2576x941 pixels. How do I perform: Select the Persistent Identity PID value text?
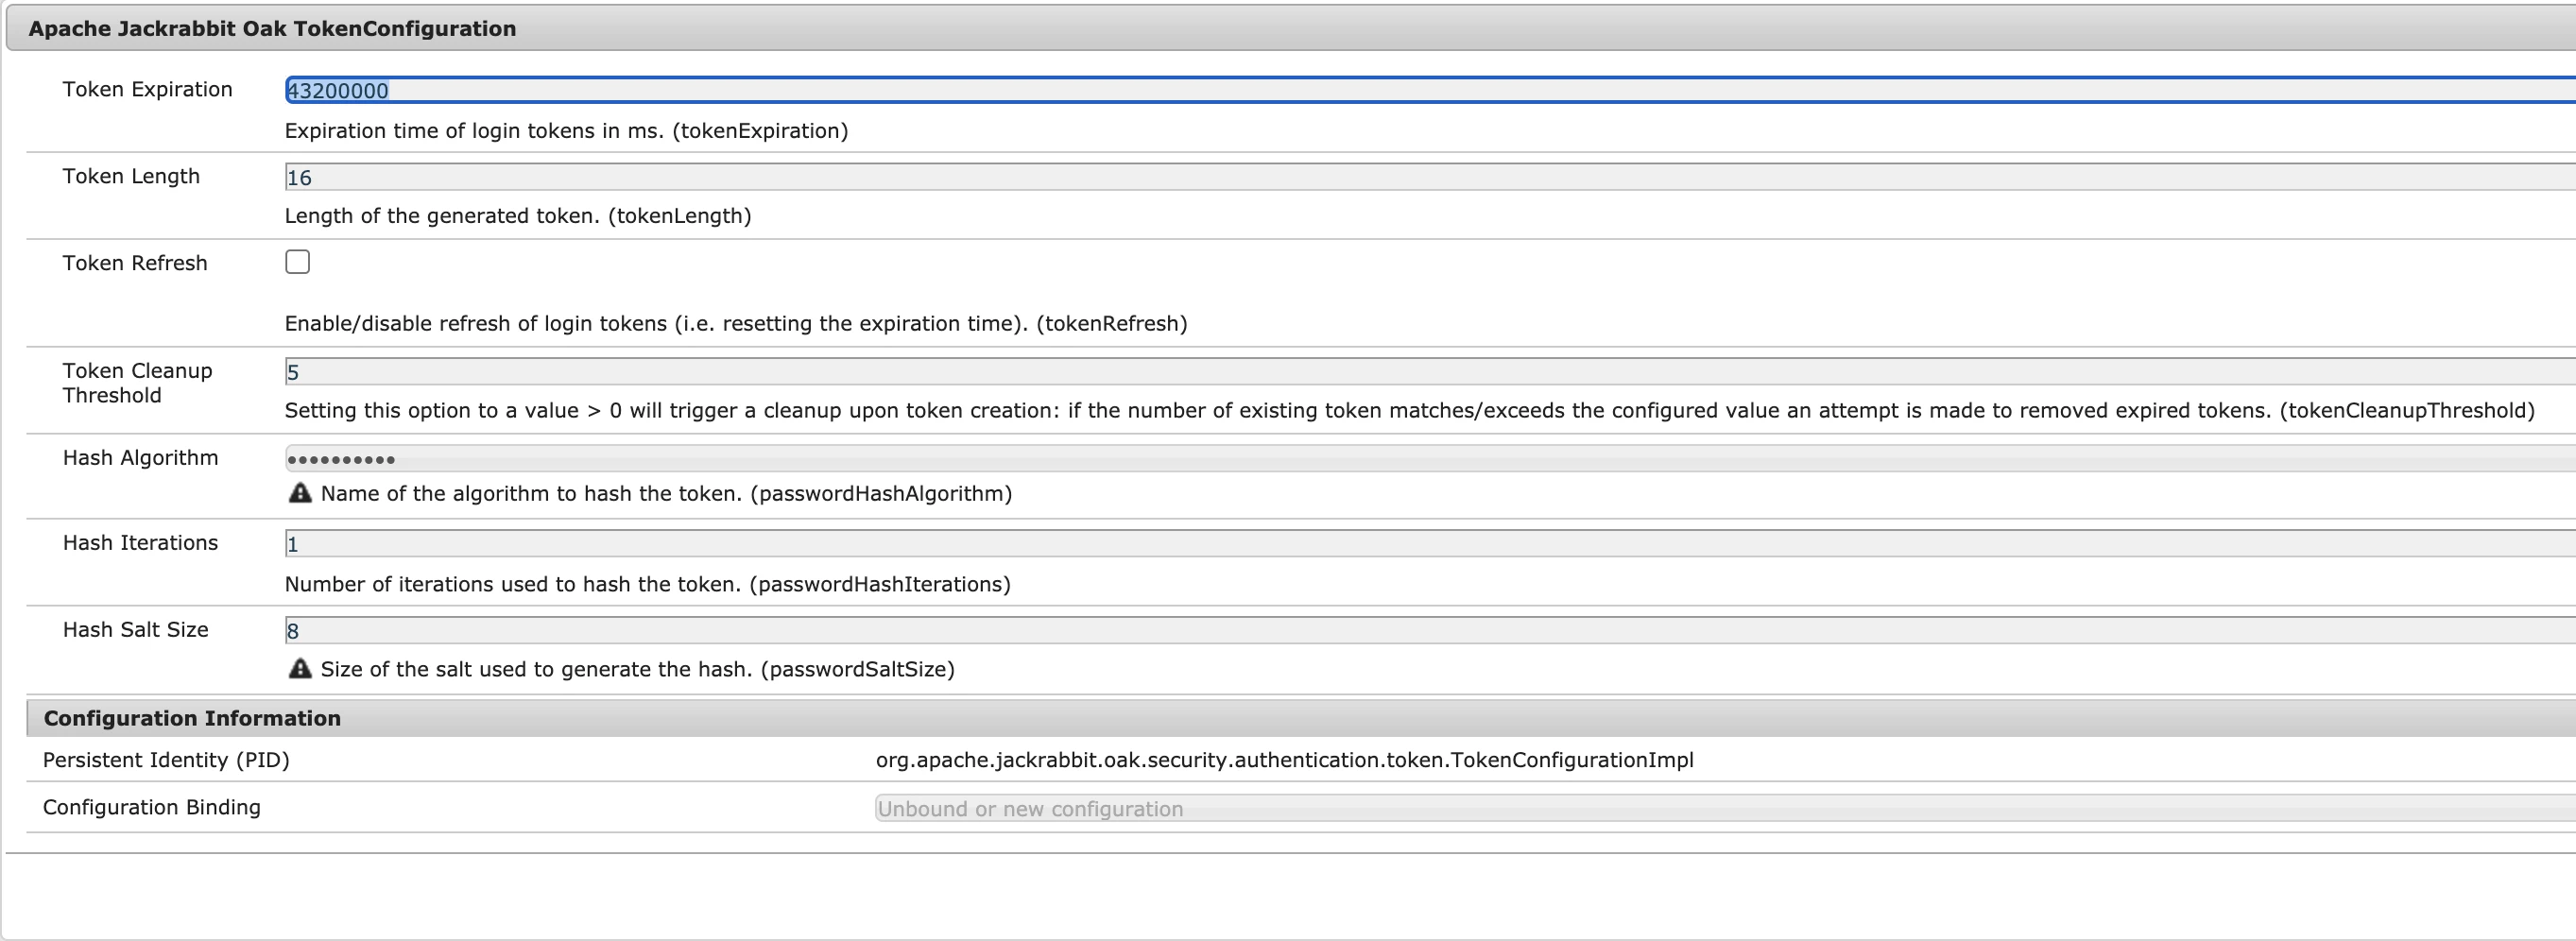point(1285,760)
